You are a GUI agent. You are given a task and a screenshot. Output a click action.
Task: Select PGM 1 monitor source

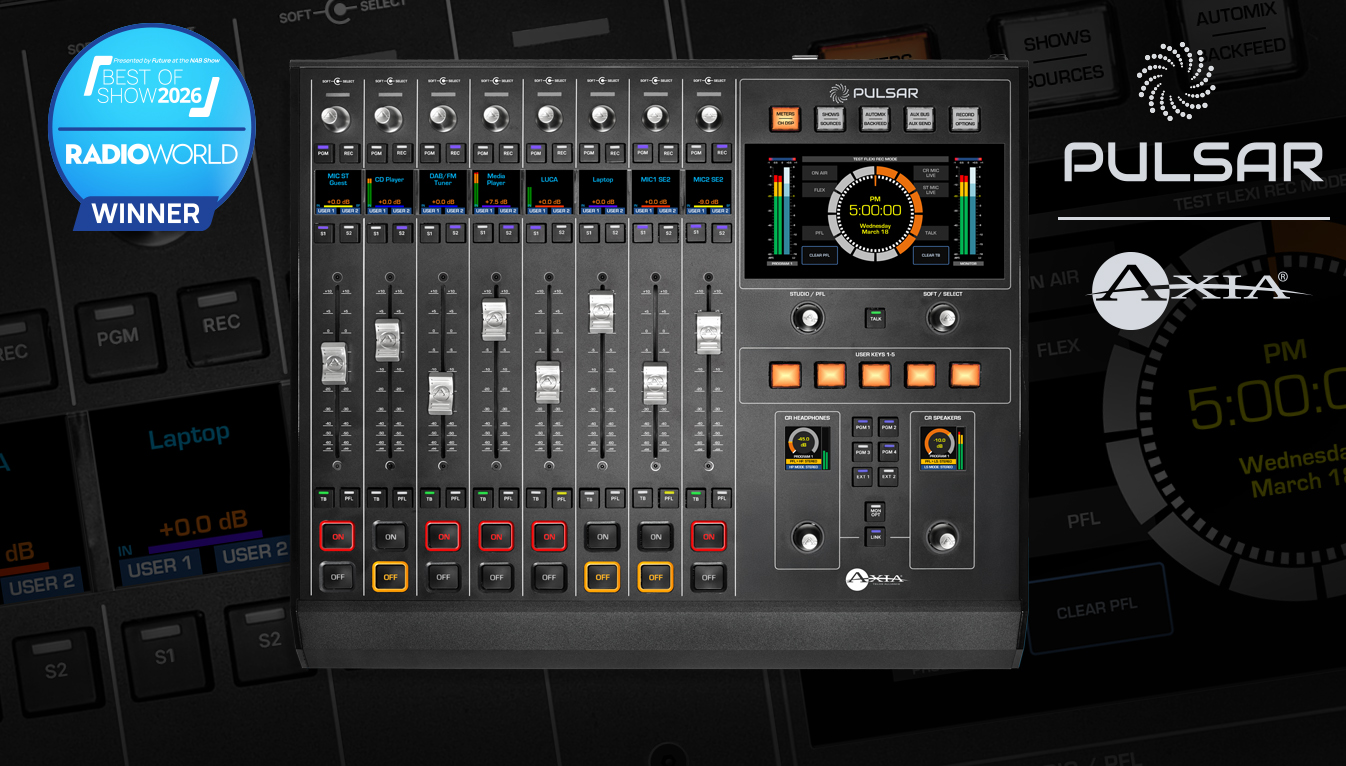click(862, 427)
